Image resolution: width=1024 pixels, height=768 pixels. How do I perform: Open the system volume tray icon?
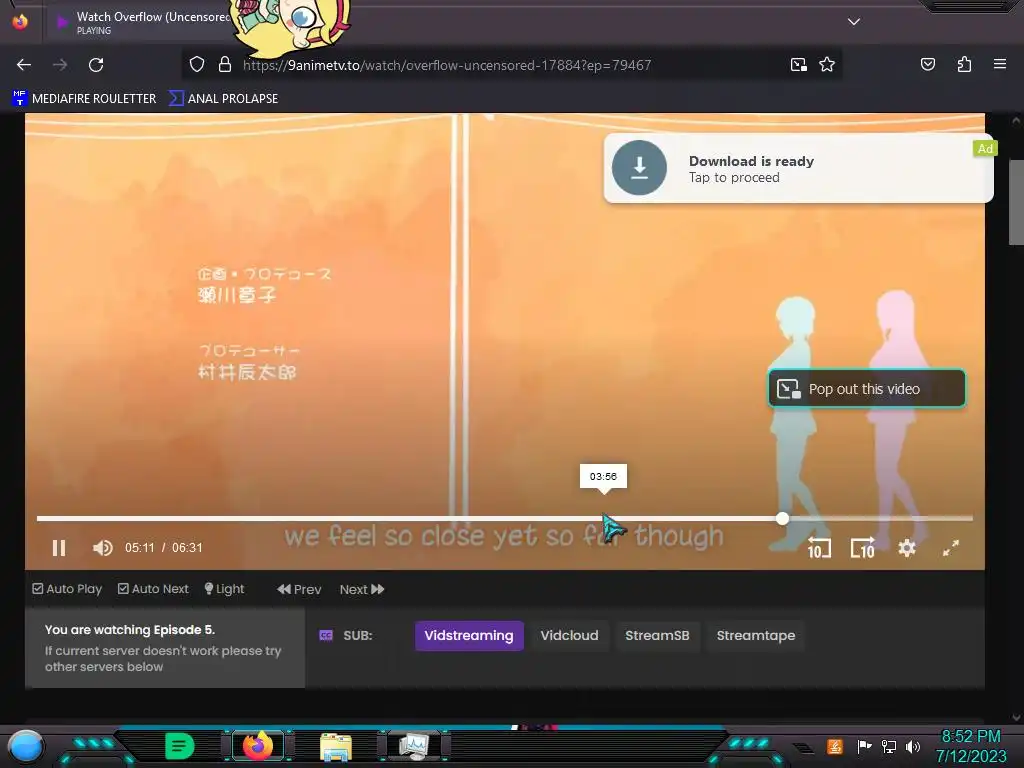913,746
